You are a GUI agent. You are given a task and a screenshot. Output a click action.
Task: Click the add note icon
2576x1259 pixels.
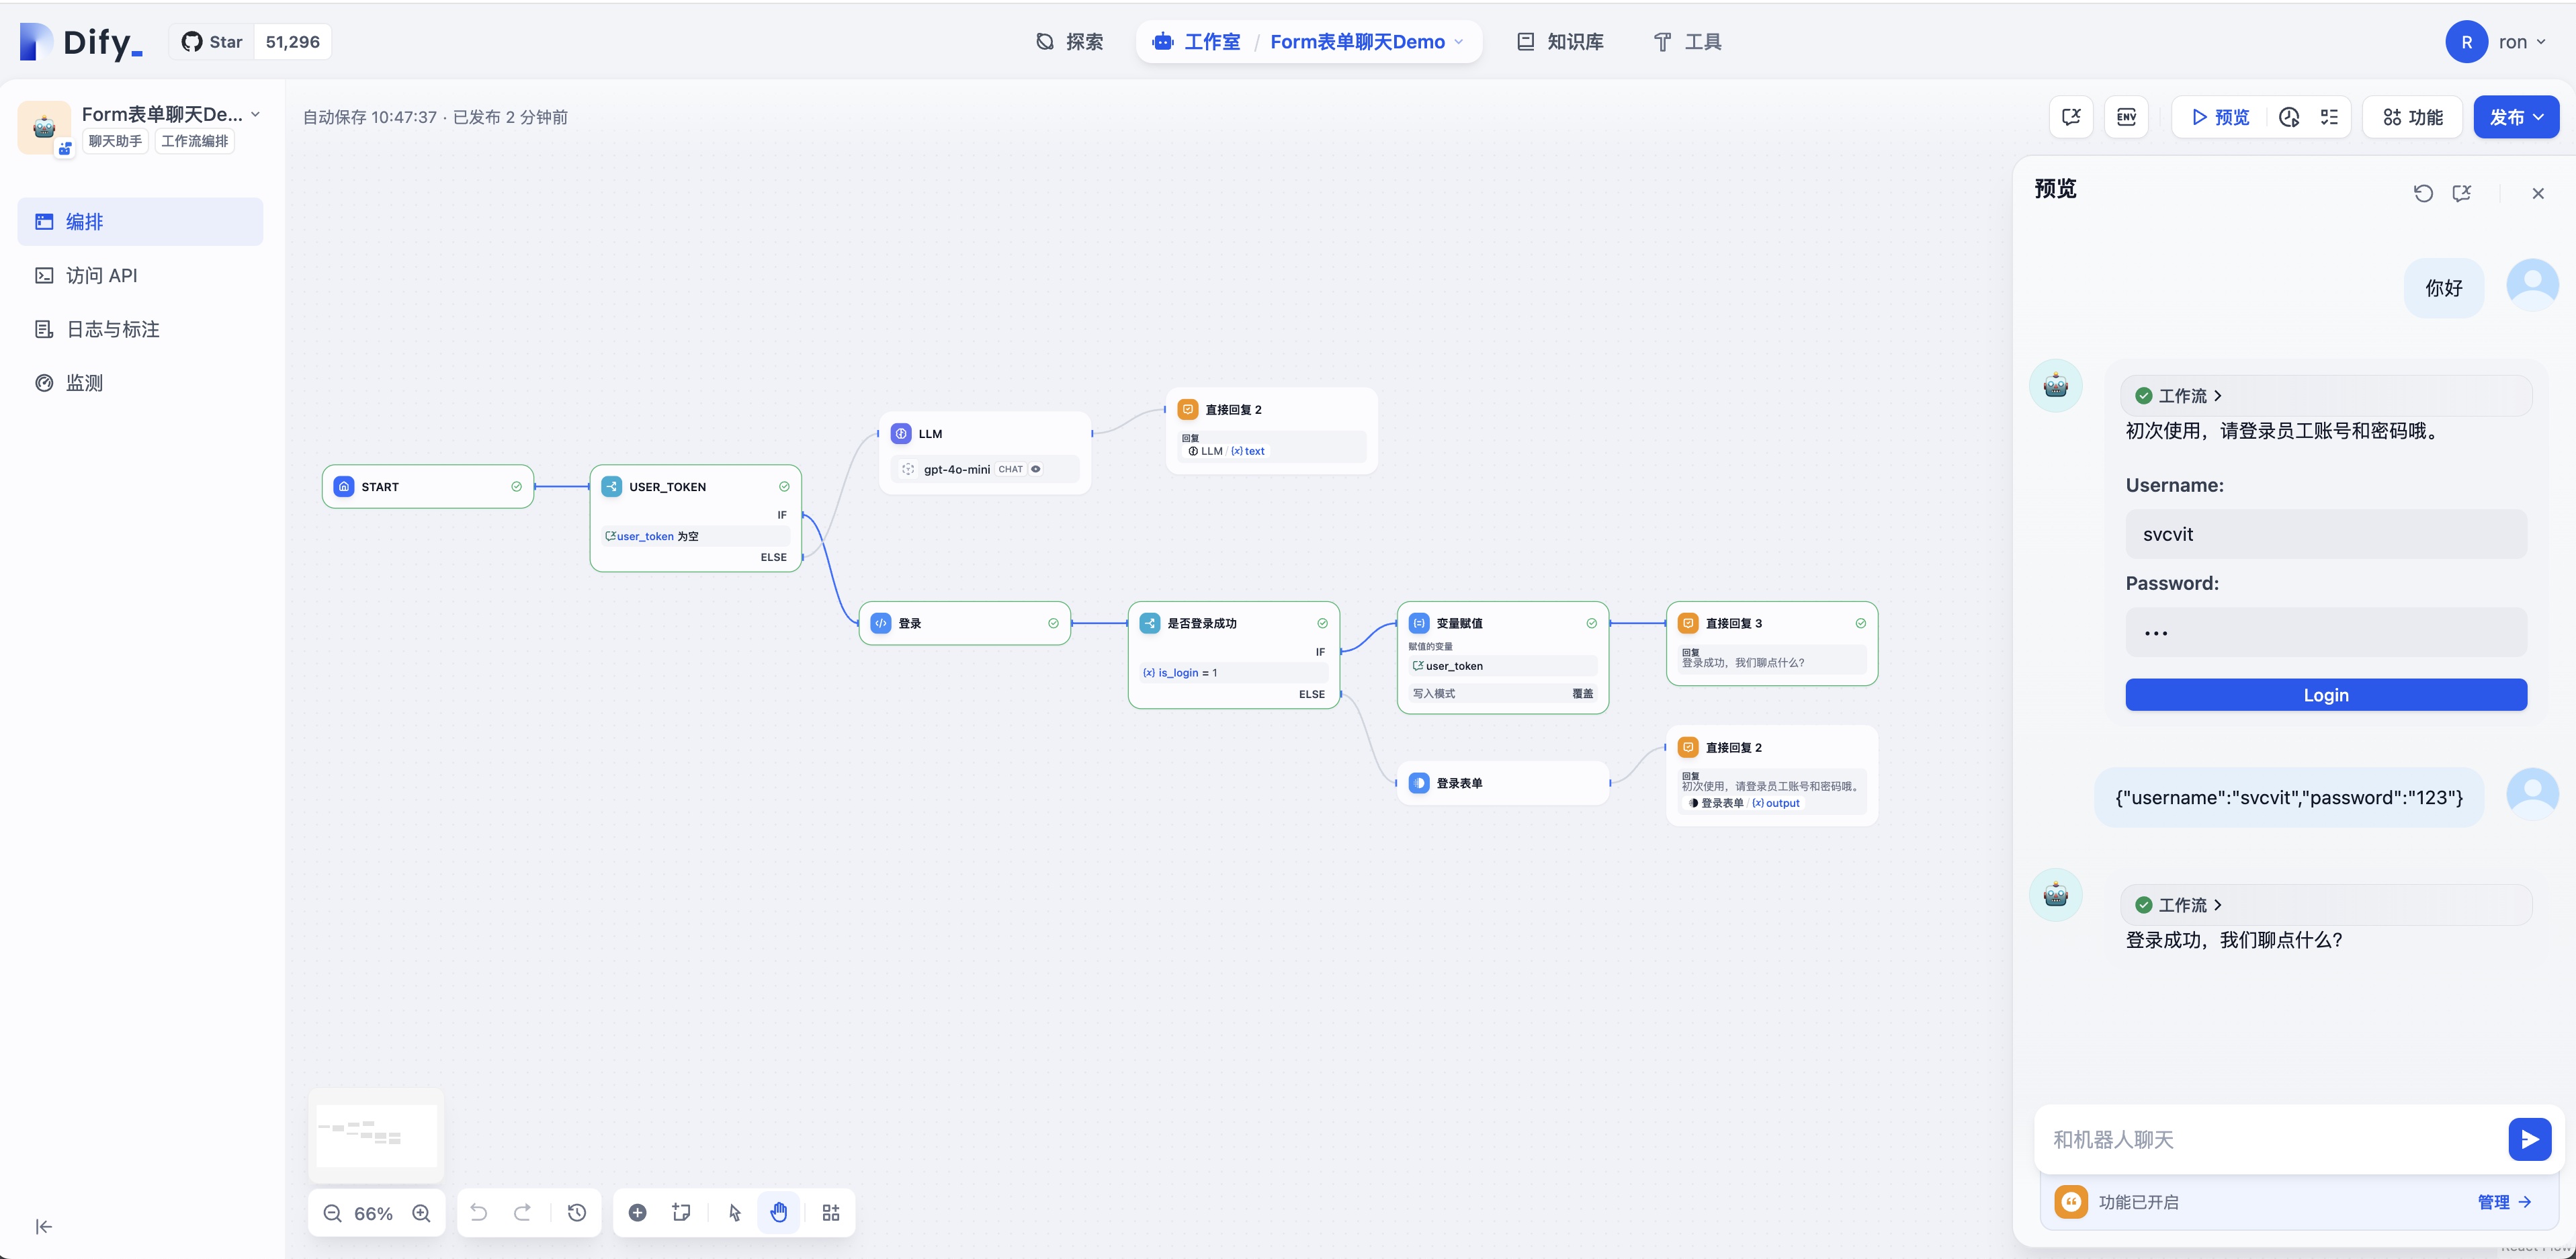coord(682,1213)
